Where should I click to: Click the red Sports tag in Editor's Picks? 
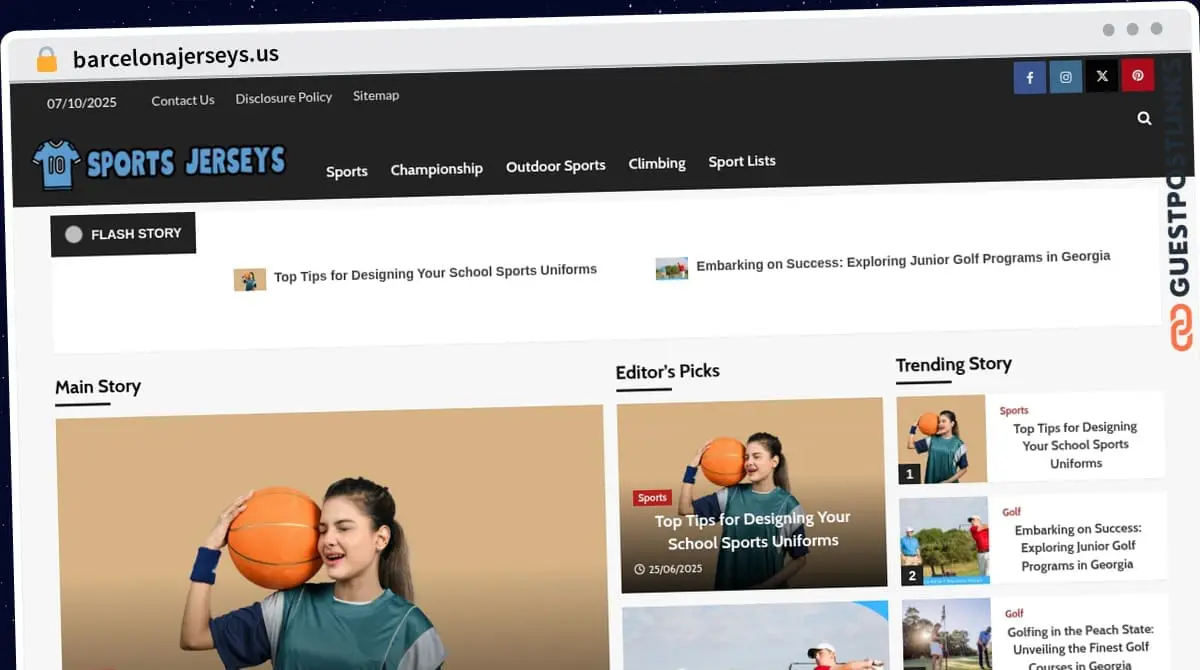point(652,498)
